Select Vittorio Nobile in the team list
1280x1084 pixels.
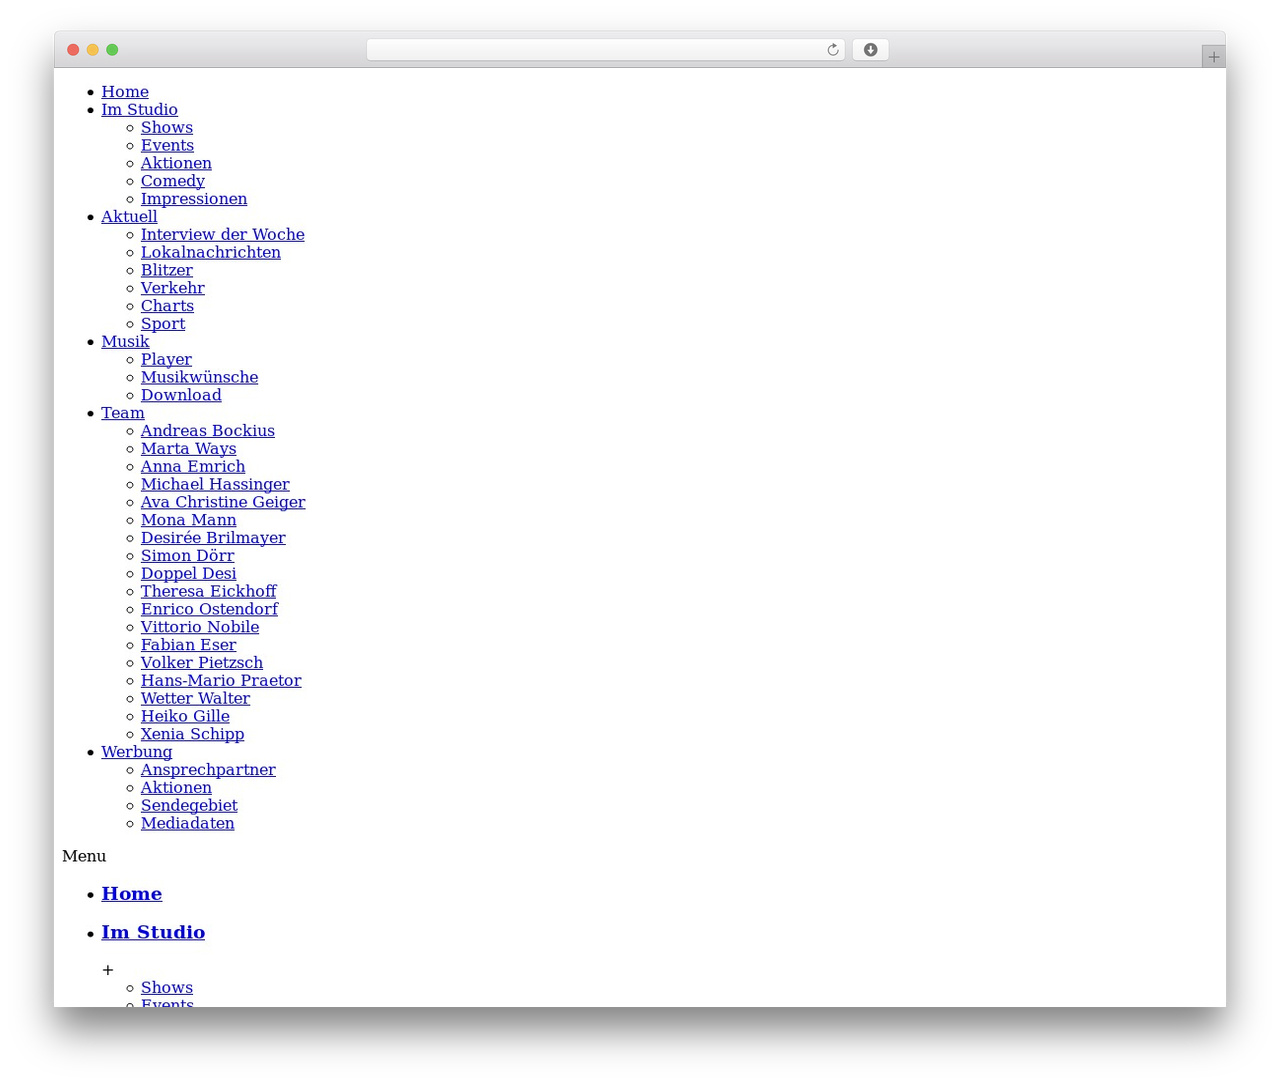point(200,627)
